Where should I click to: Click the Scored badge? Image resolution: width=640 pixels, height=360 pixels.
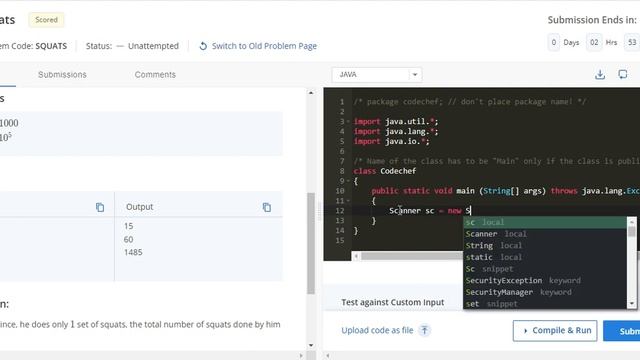point(46,20)
